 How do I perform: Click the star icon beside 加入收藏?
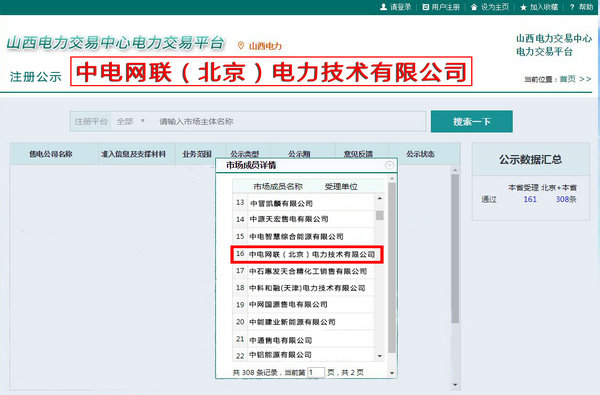coord(523,7)
